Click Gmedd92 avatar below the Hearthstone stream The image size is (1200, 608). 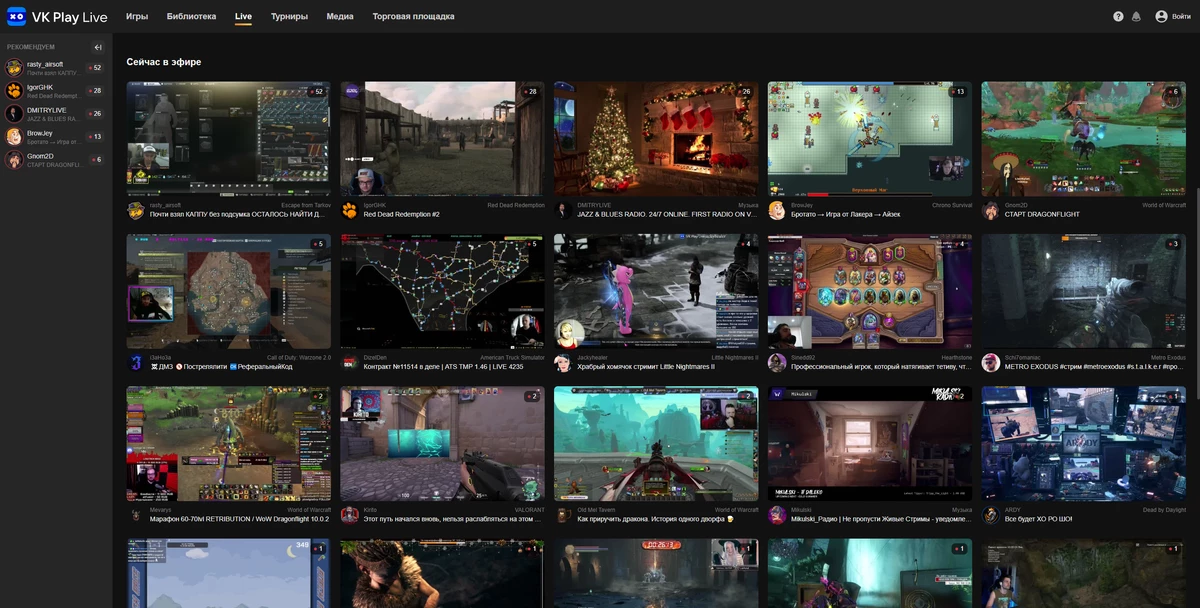777,362
